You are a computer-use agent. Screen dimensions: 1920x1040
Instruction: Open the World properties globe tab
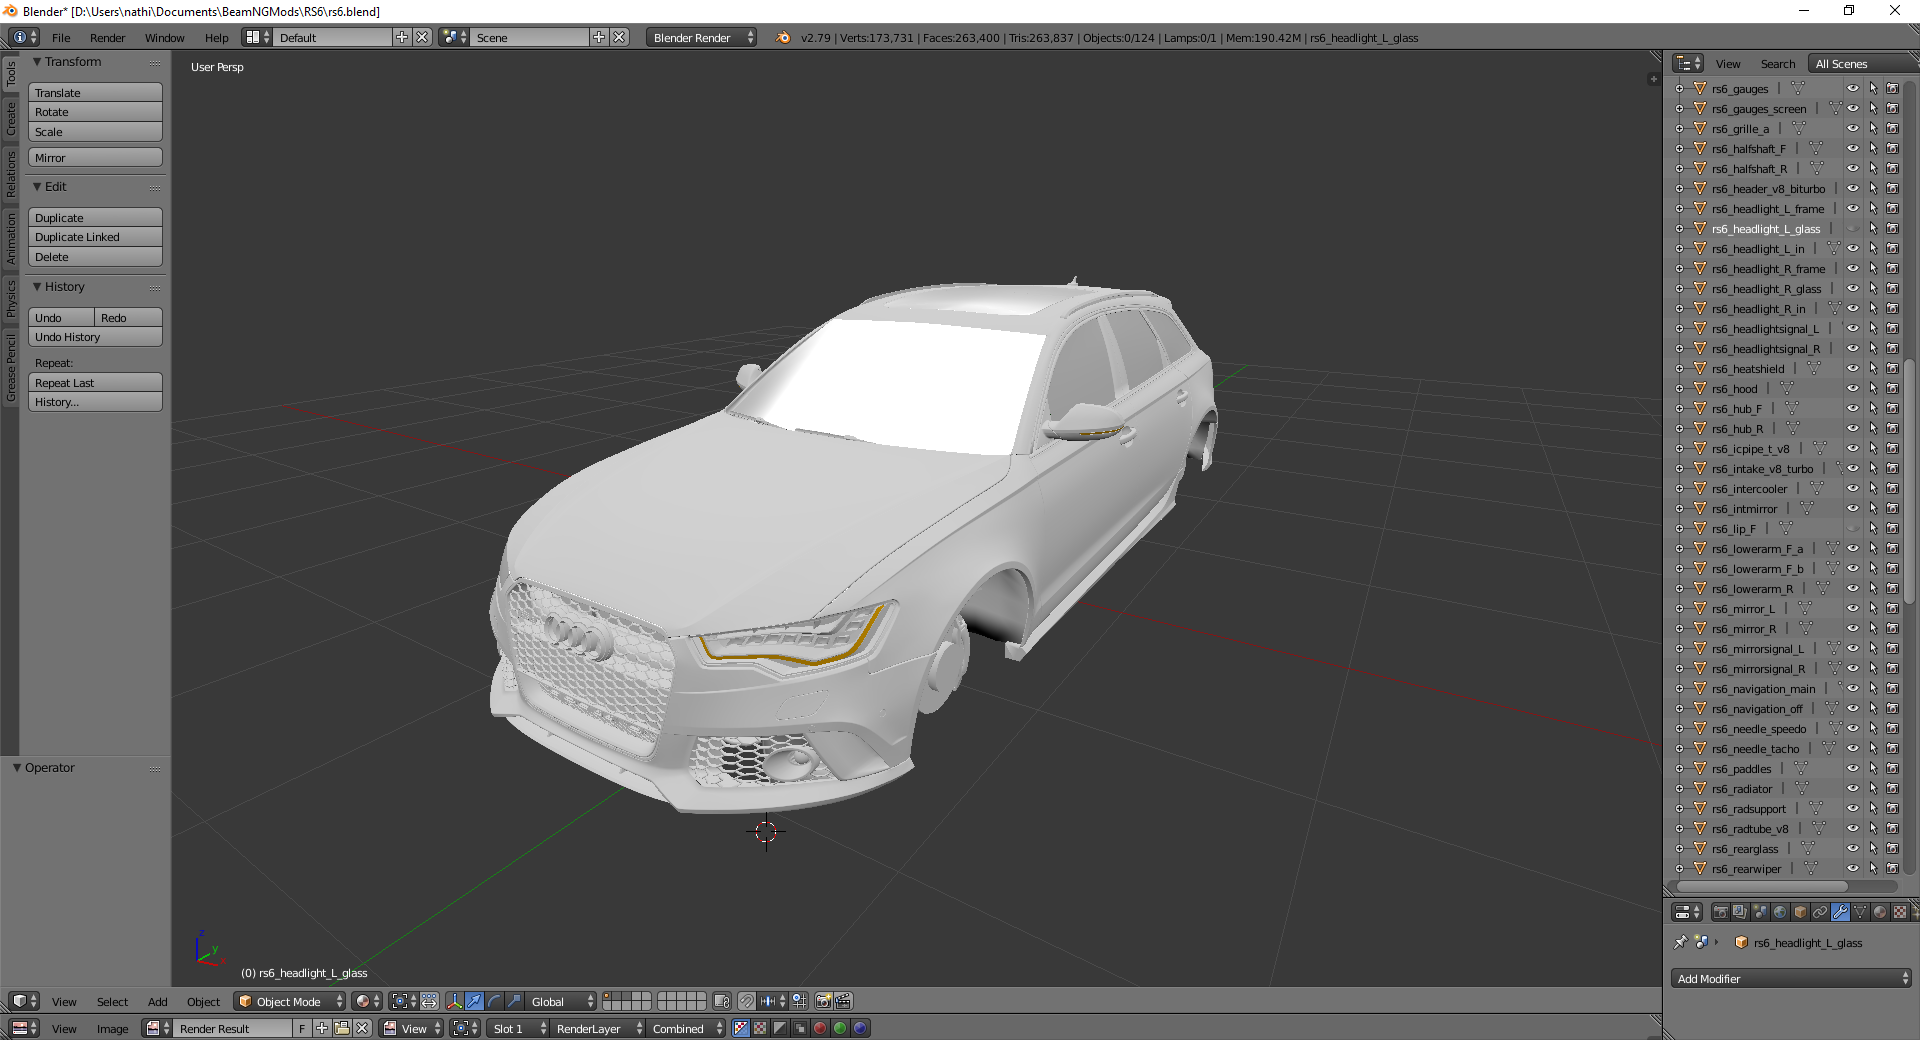click(x=1780, y=912)
